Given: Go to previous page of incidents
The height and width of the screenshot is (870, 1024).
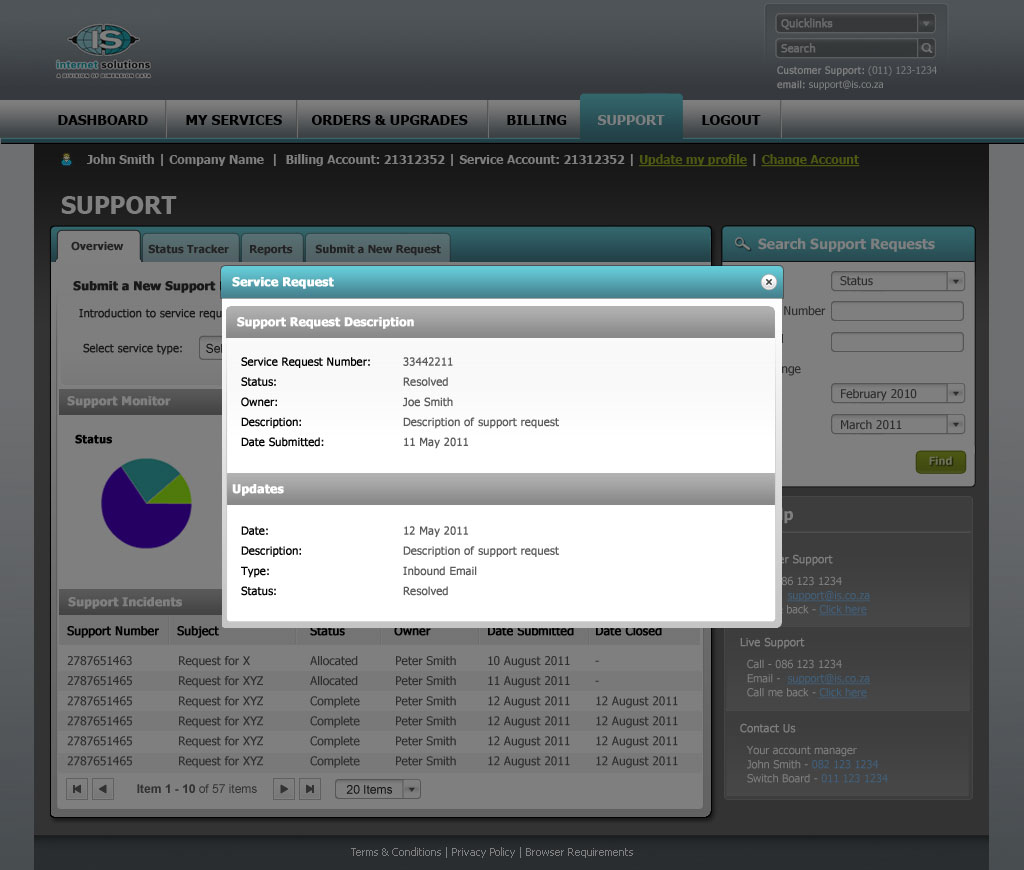Looking at the screenshot, I should pos(103,789).
